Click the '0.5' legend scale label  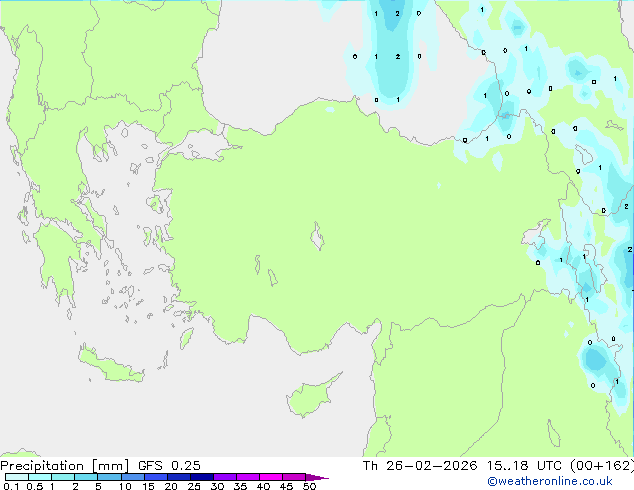(x=35, y=486)
